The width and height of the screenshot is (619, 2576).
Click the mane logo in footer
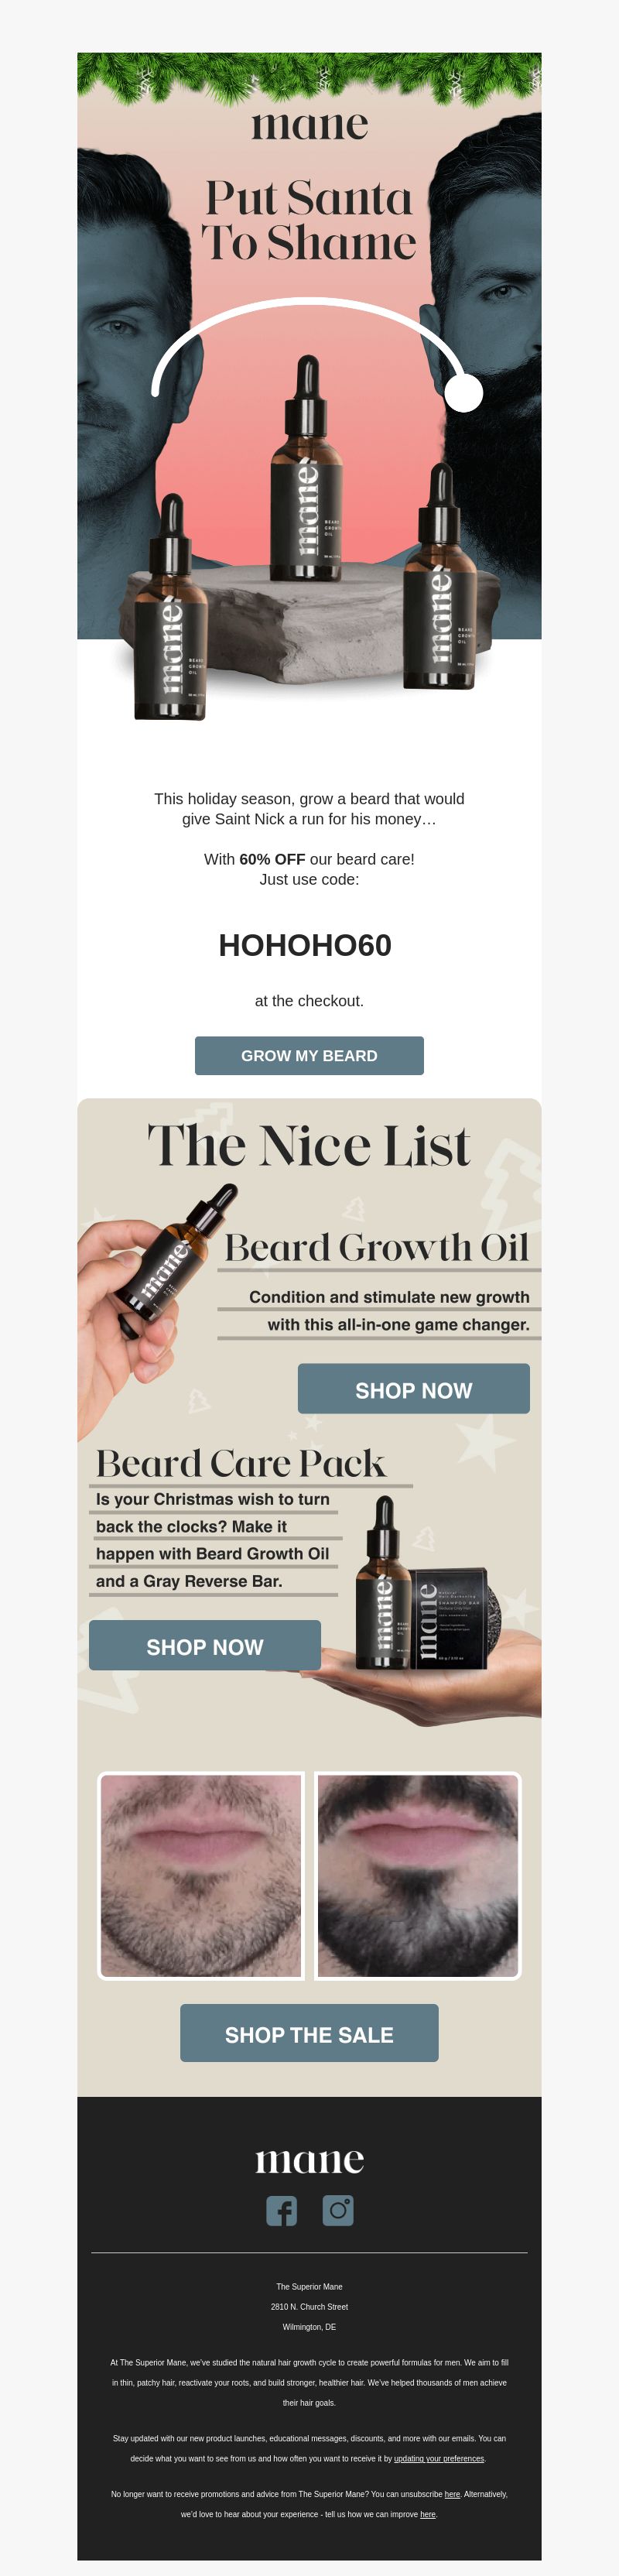pos(309,2160)
